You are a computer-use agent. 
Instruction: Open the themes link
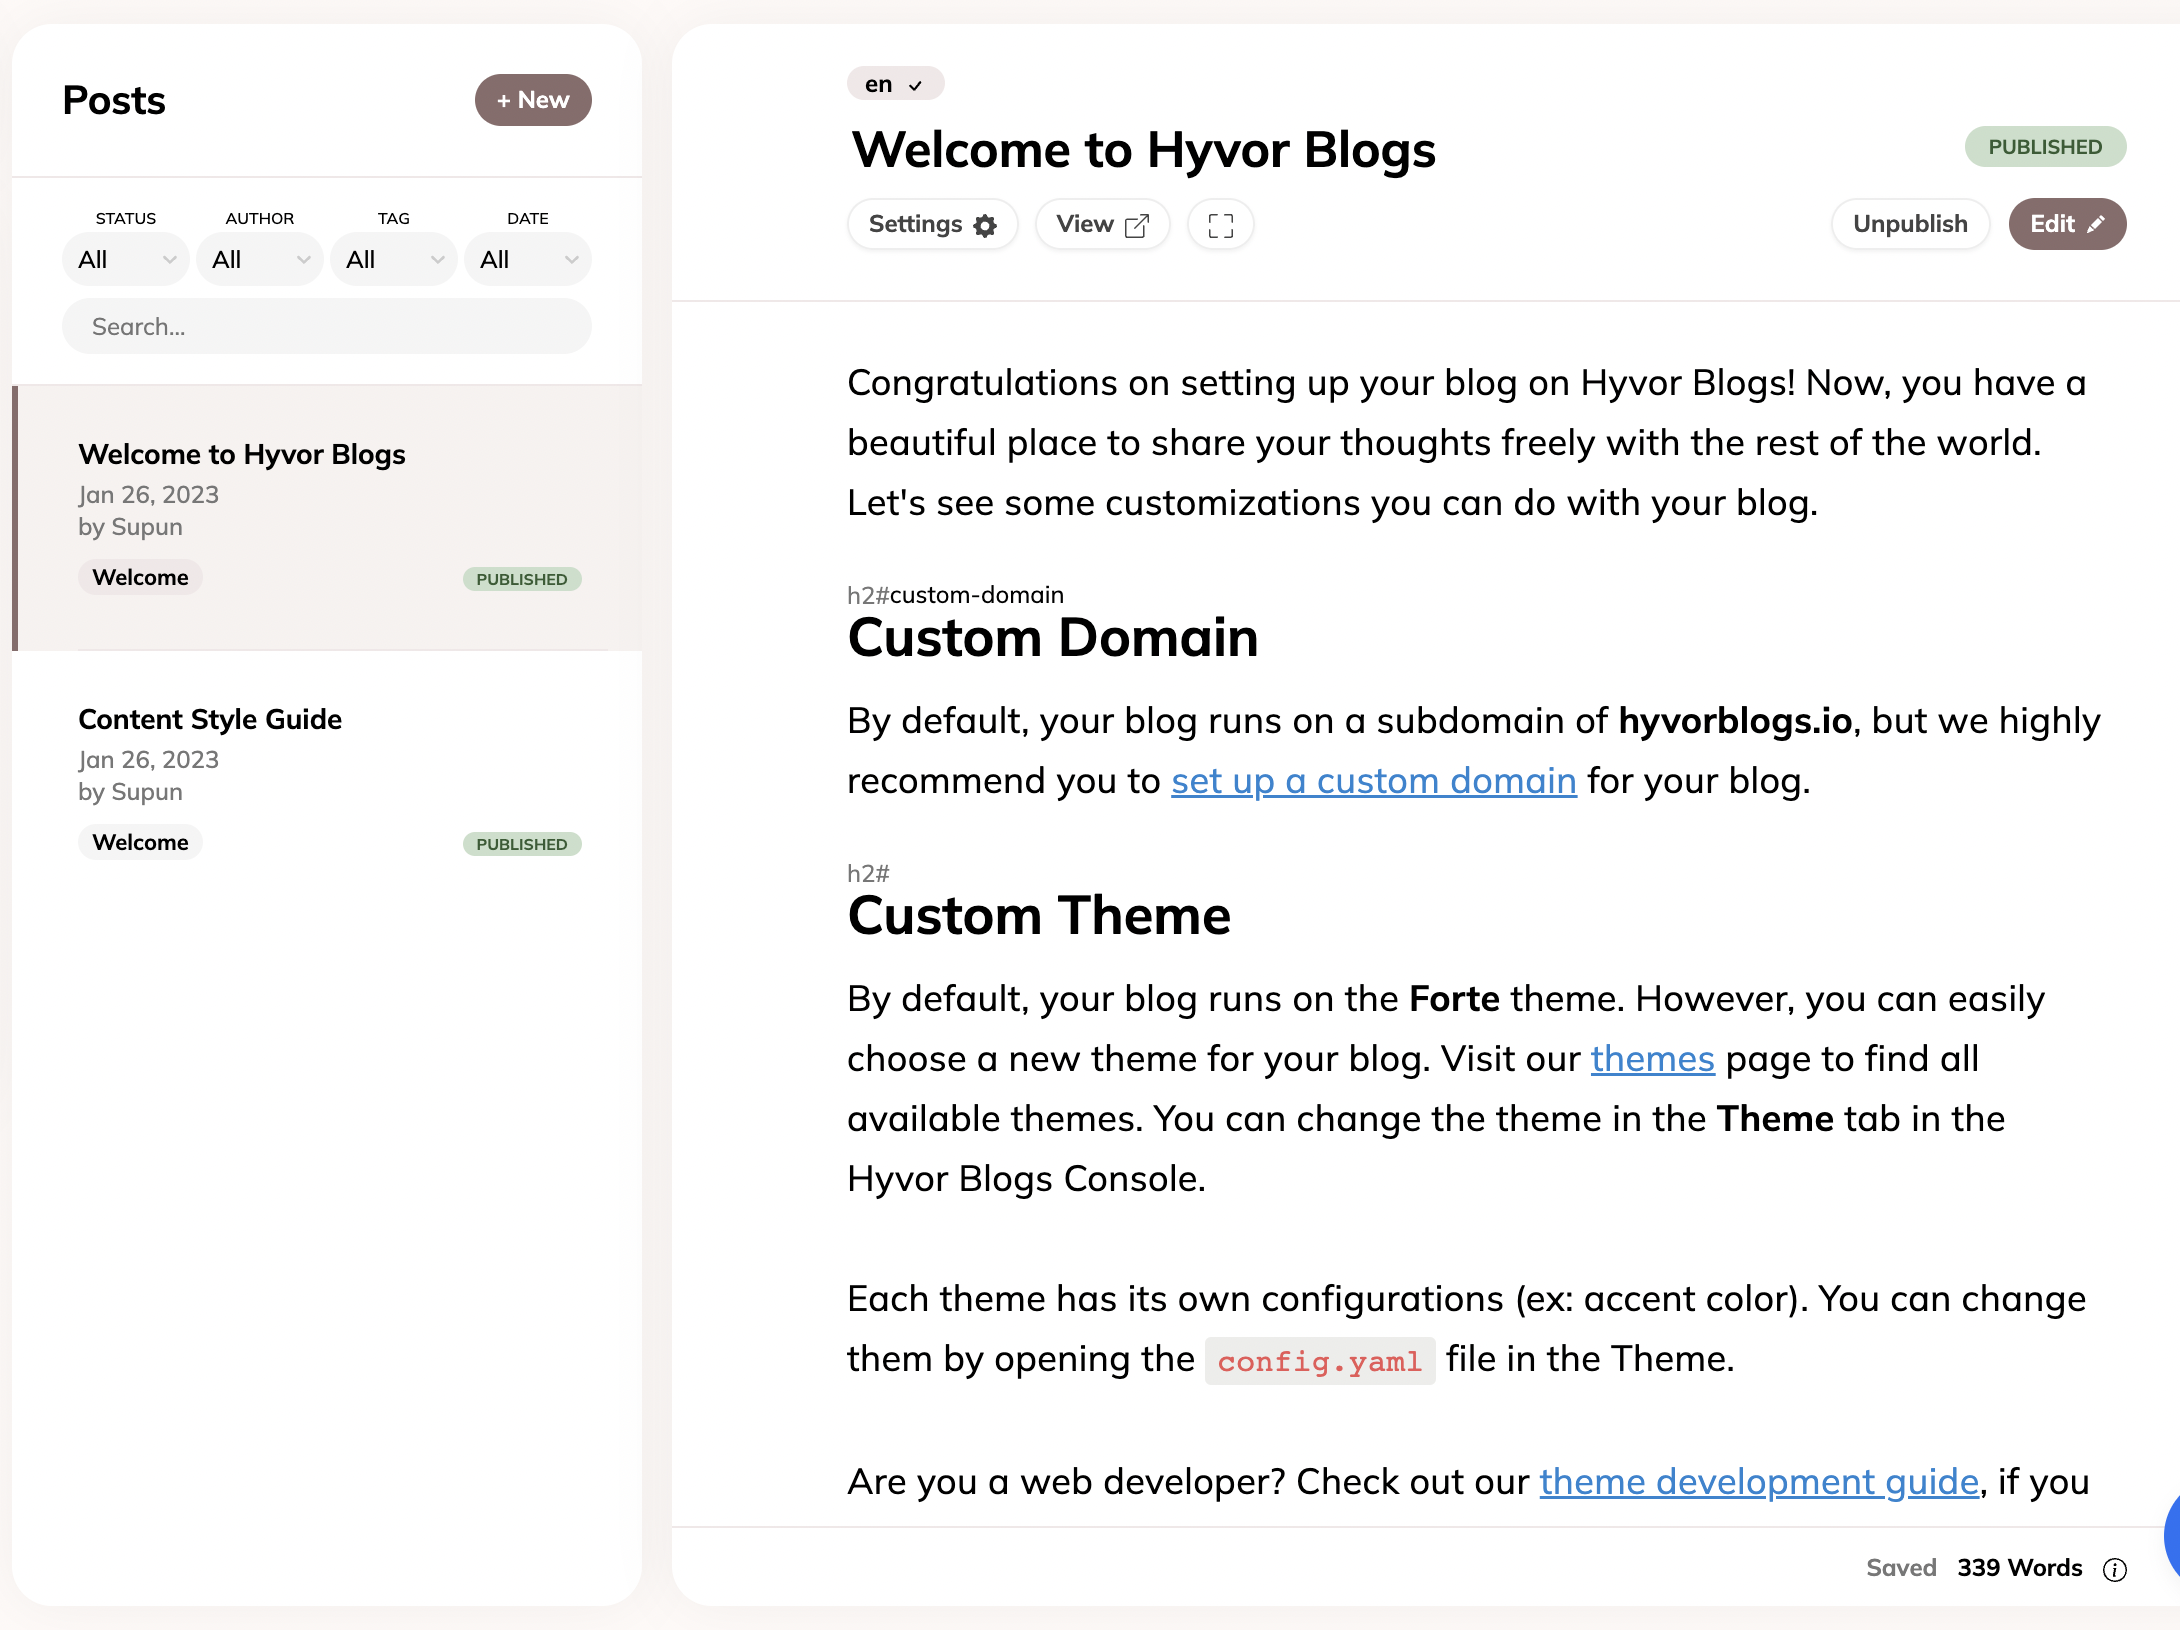[1652, 1059]
